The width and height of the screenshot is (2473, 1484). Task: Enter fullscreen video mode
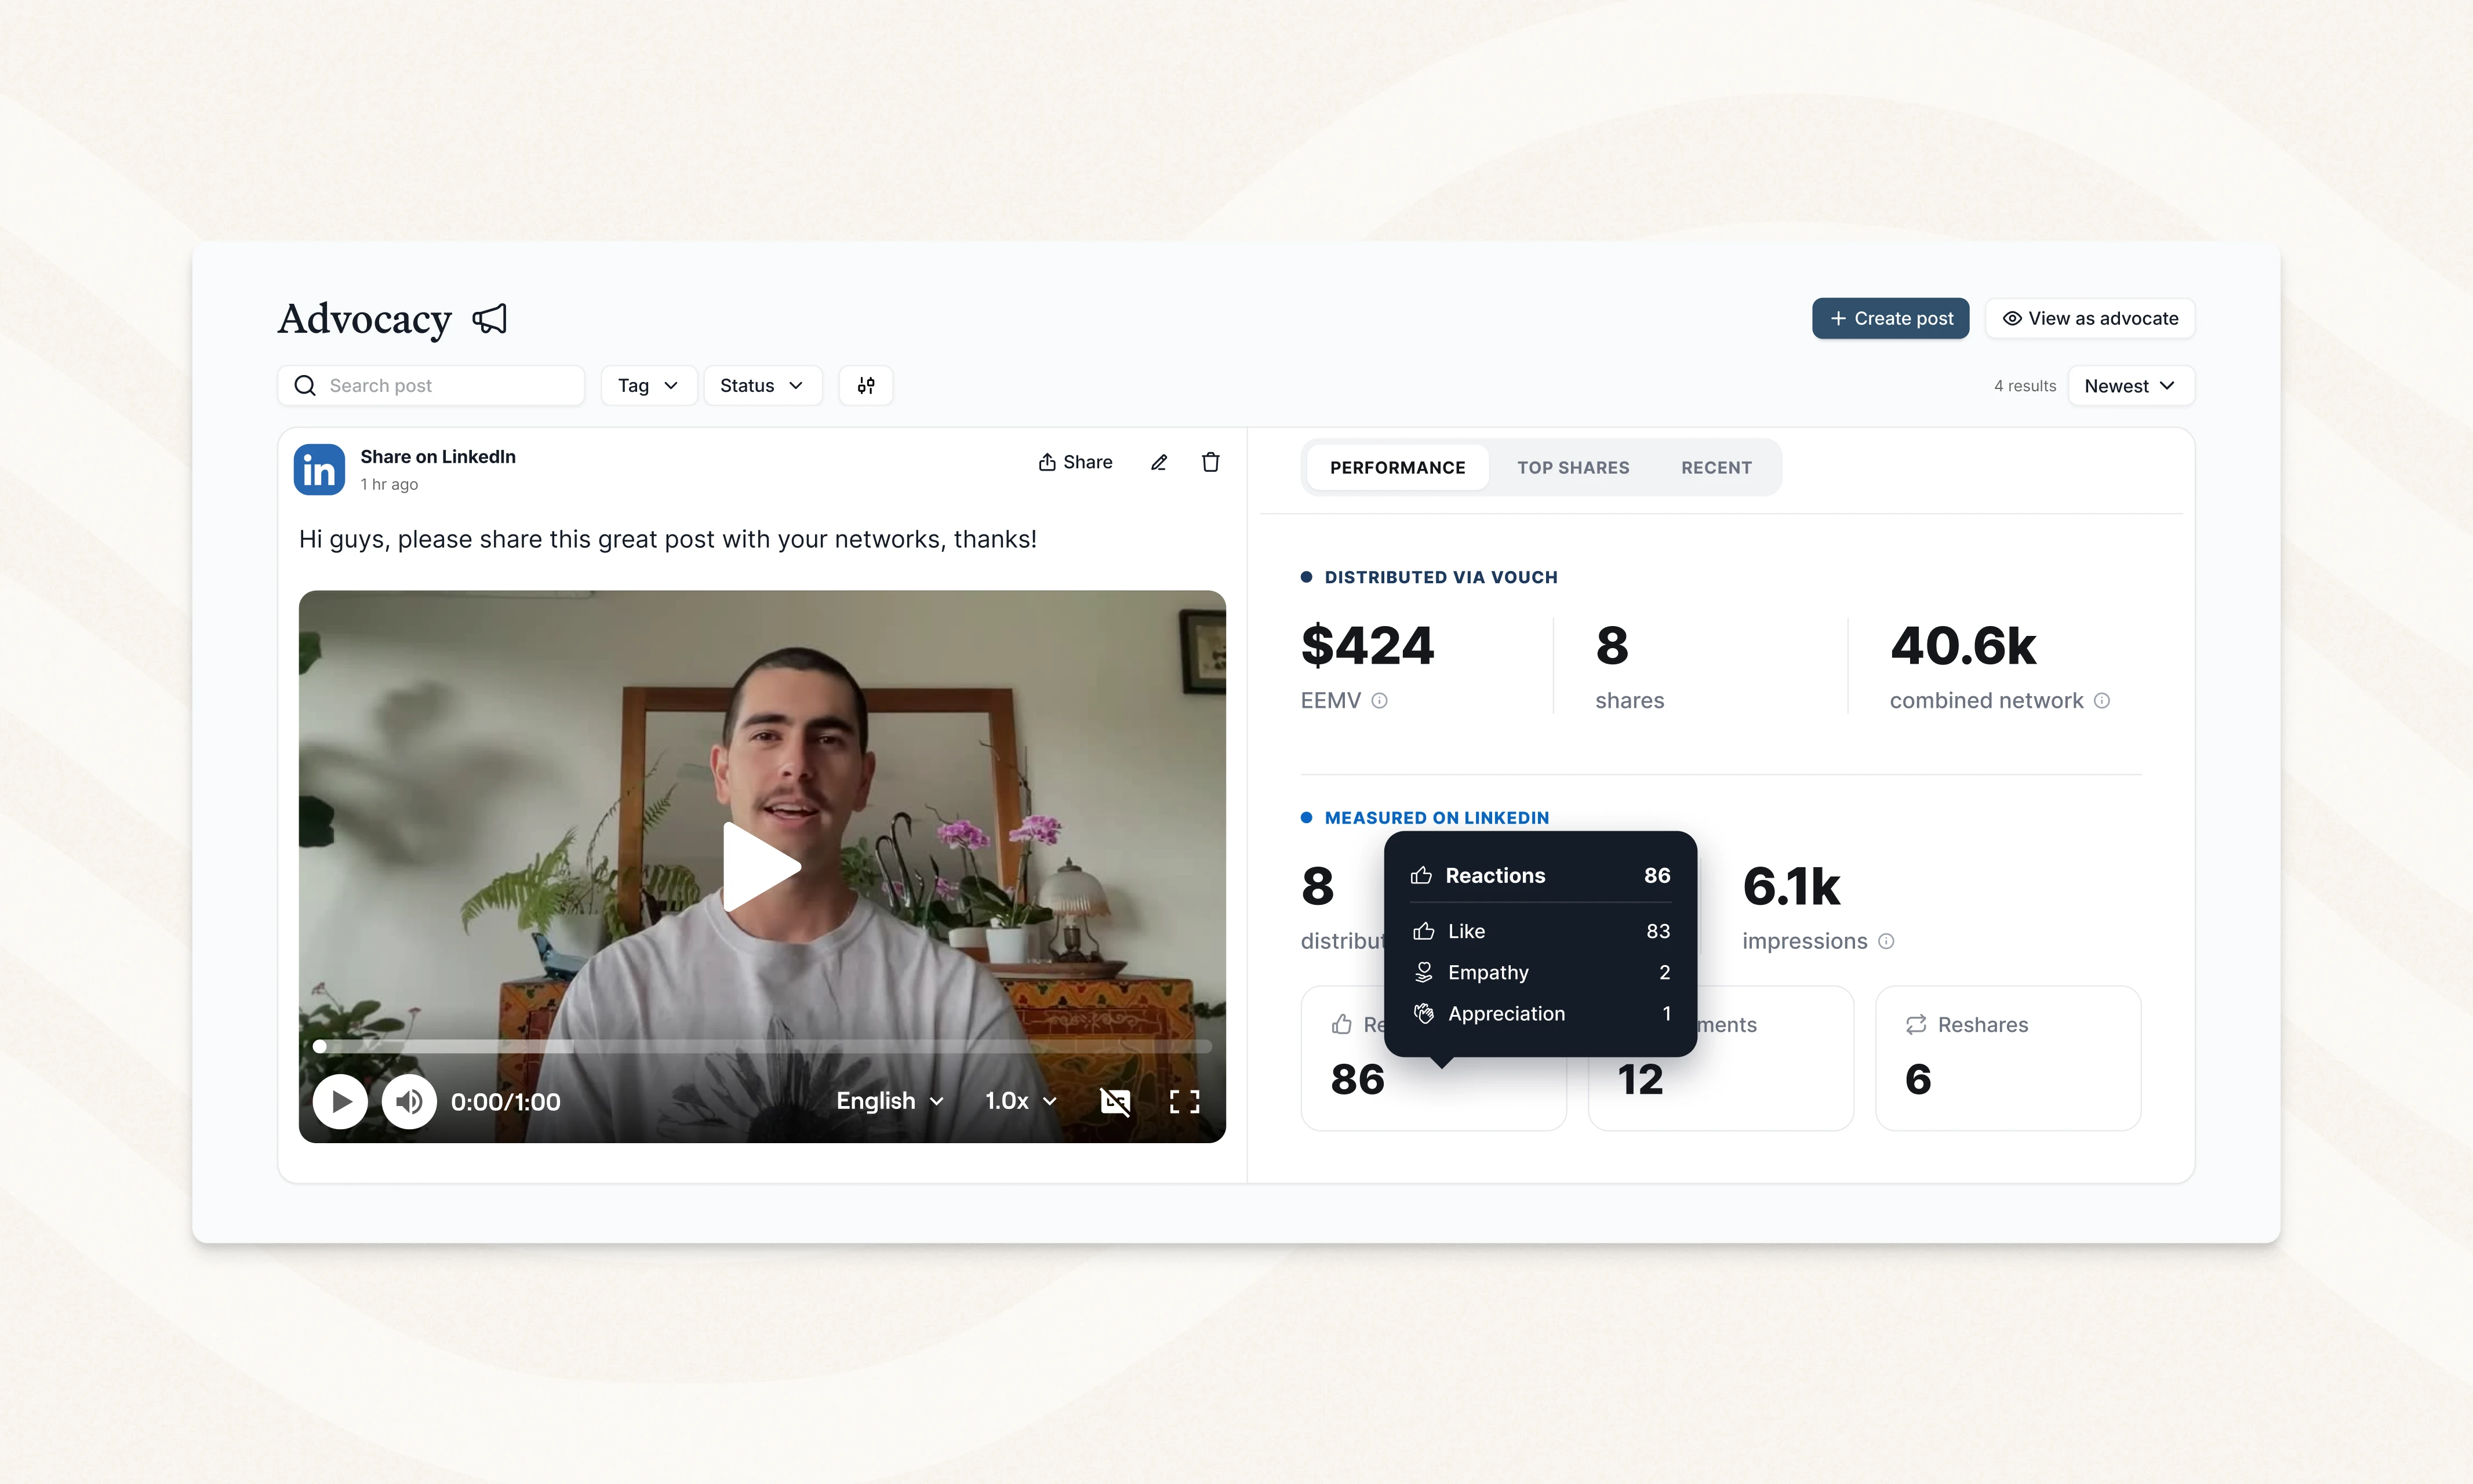point(1185,1102)
